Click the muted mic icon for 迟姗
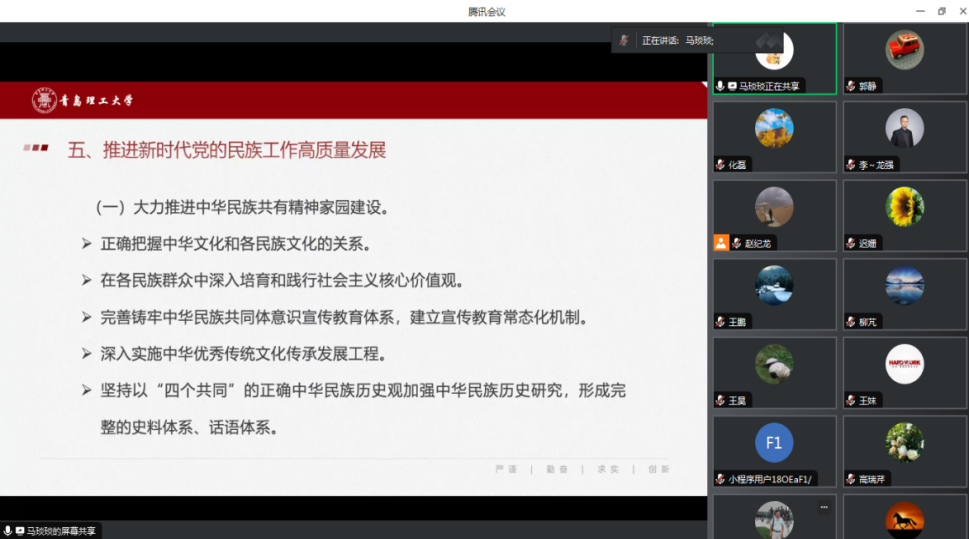 (x=850, y=243)
